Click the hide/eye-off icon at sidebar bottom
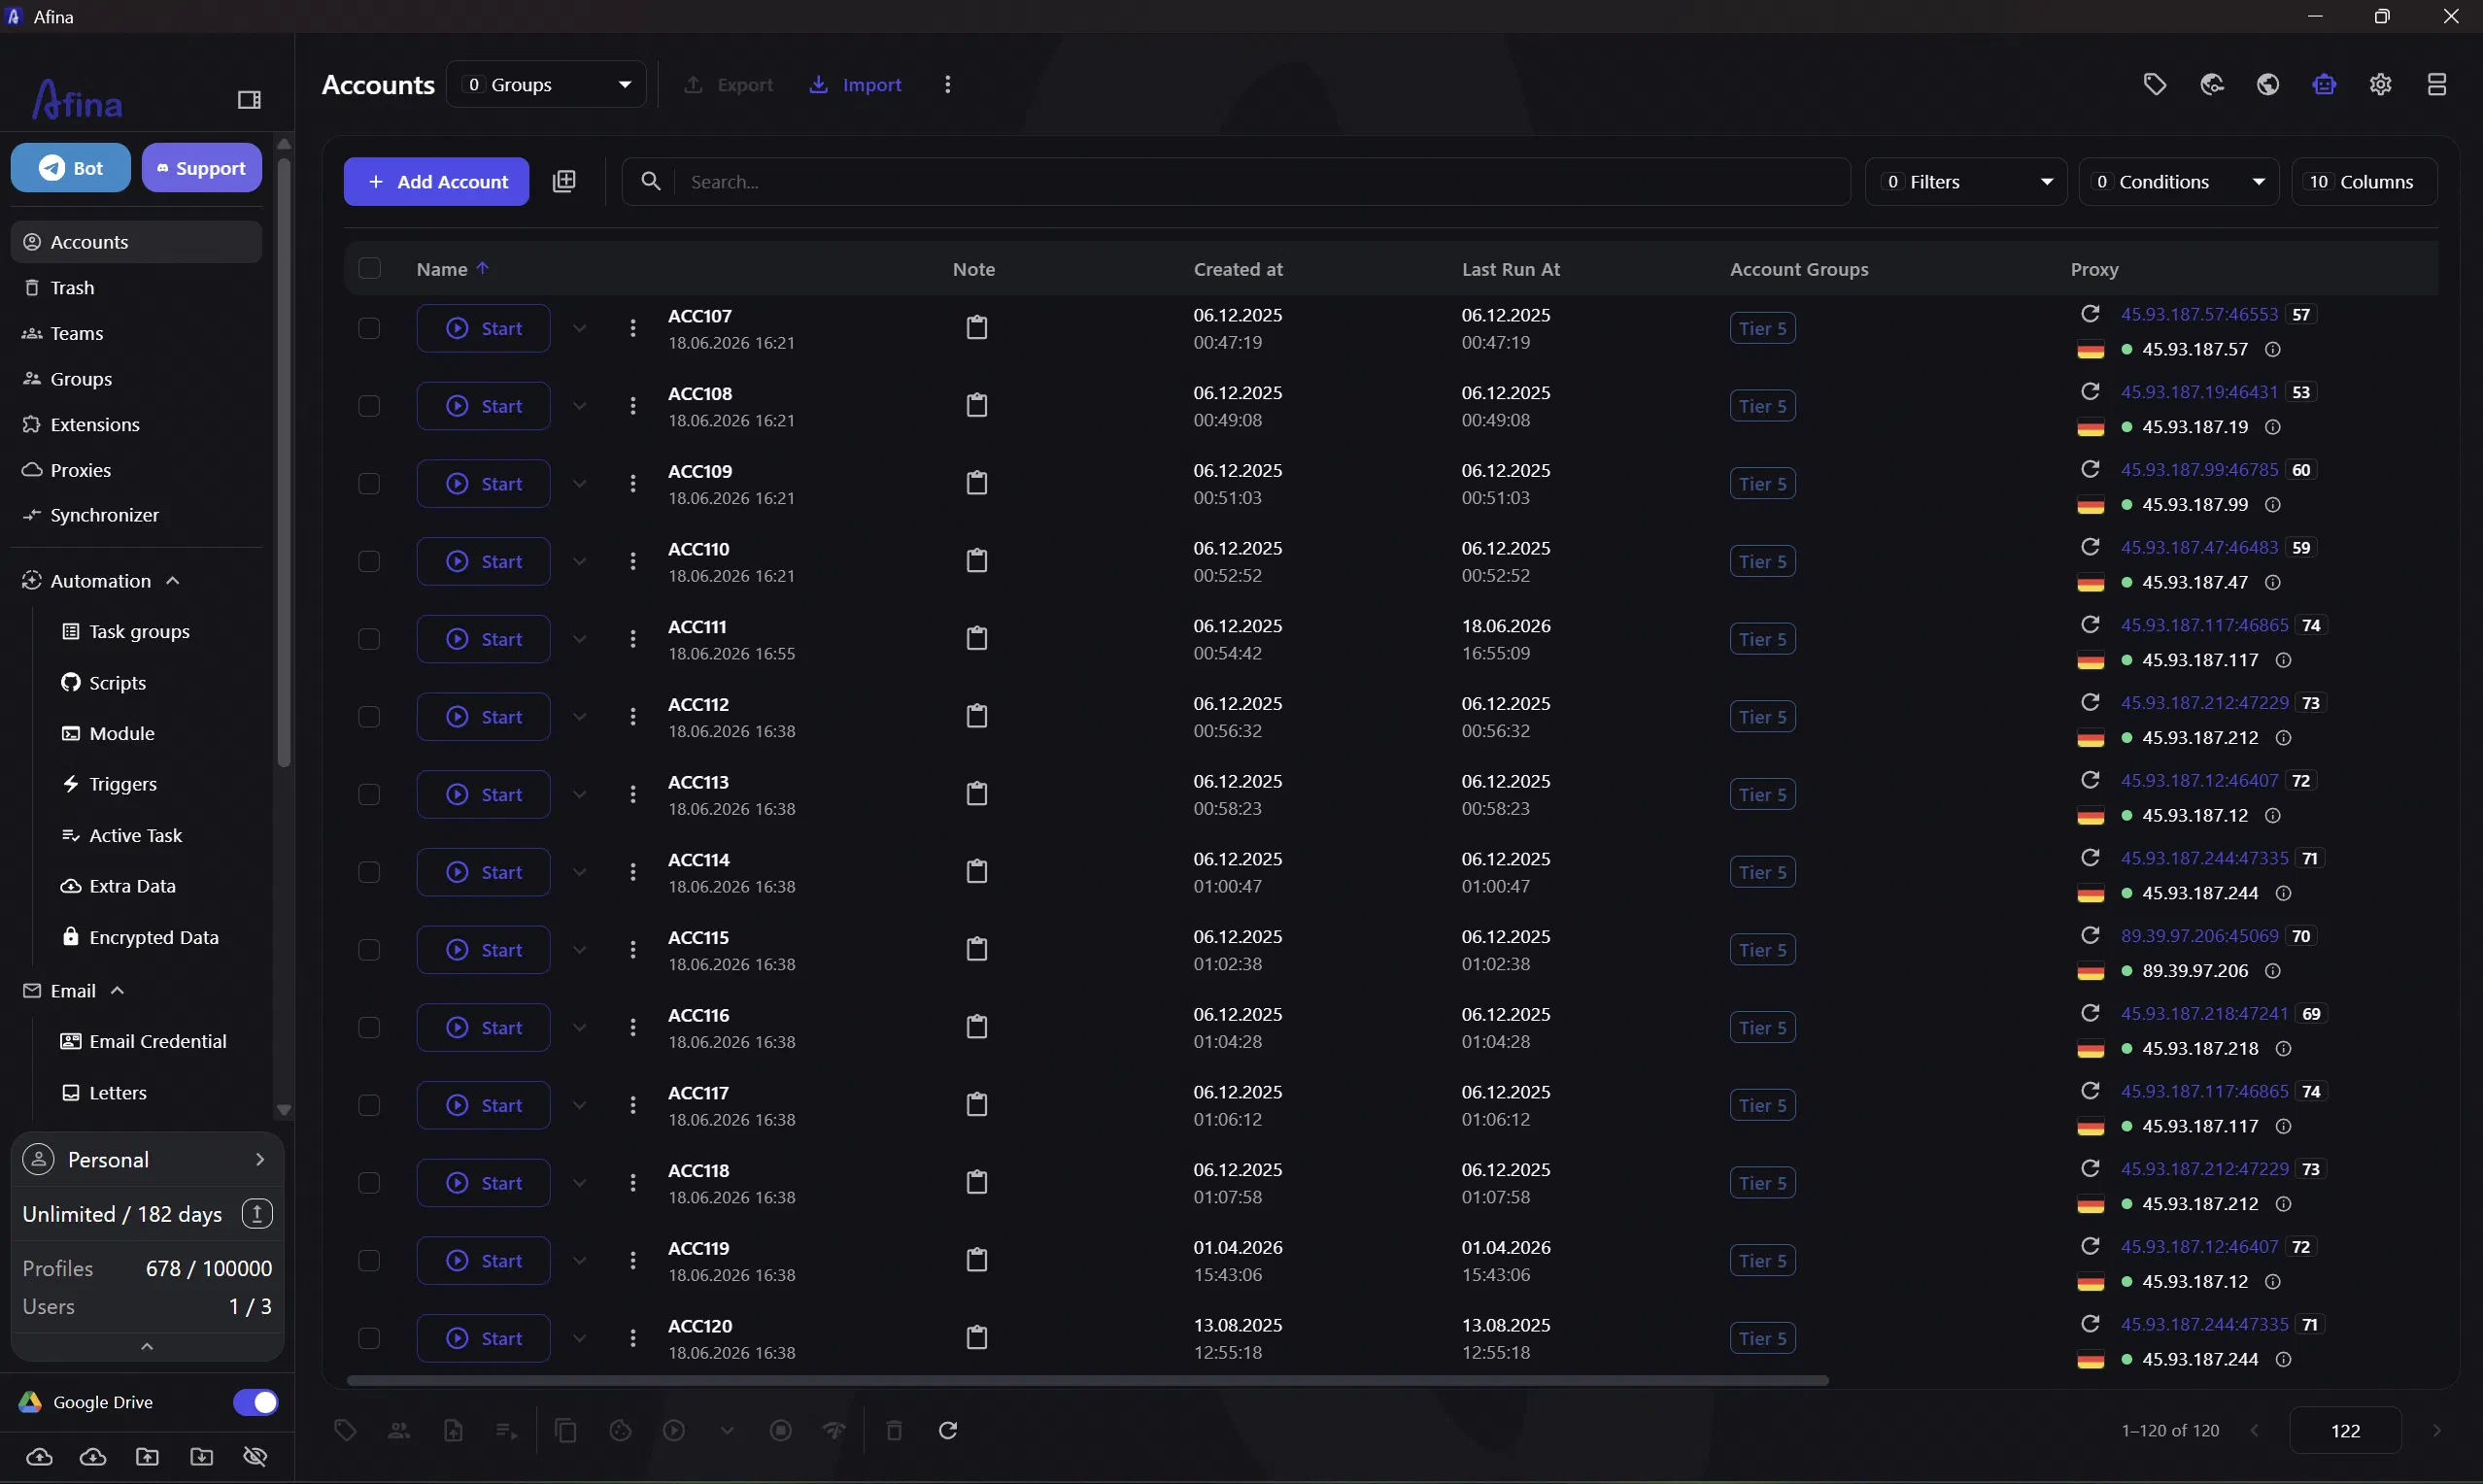 coord(255,1457)
